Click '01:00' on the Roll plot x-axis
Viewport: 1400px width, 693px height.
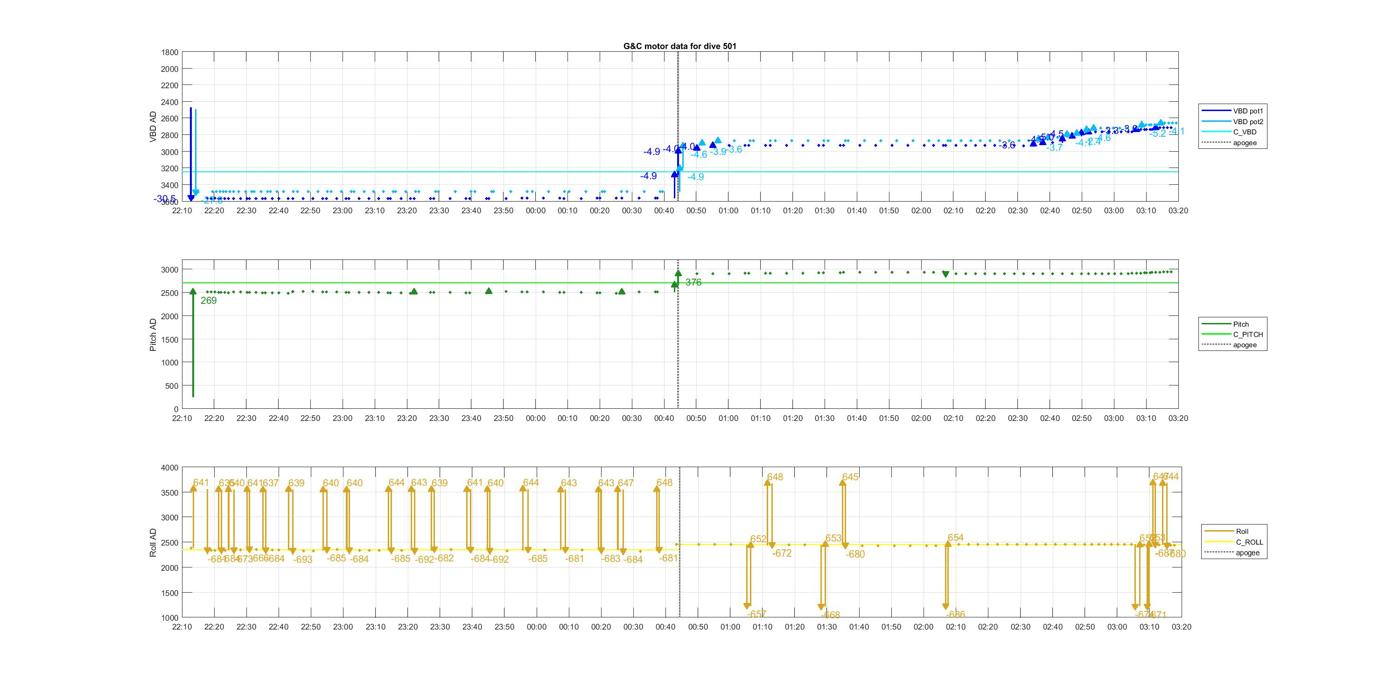click(x=731, y=627)
